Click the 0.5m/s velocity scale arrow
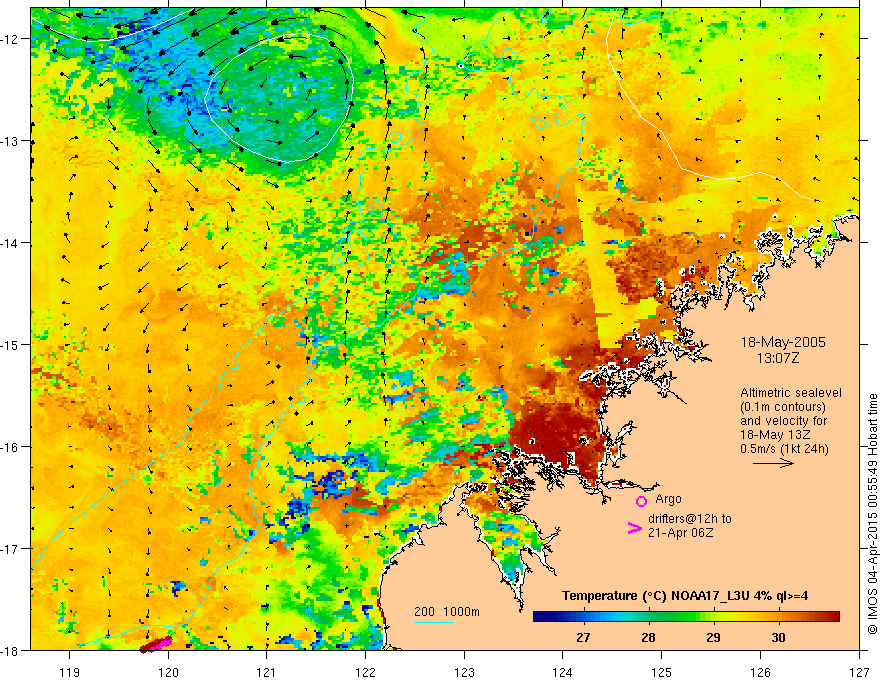 773,463
